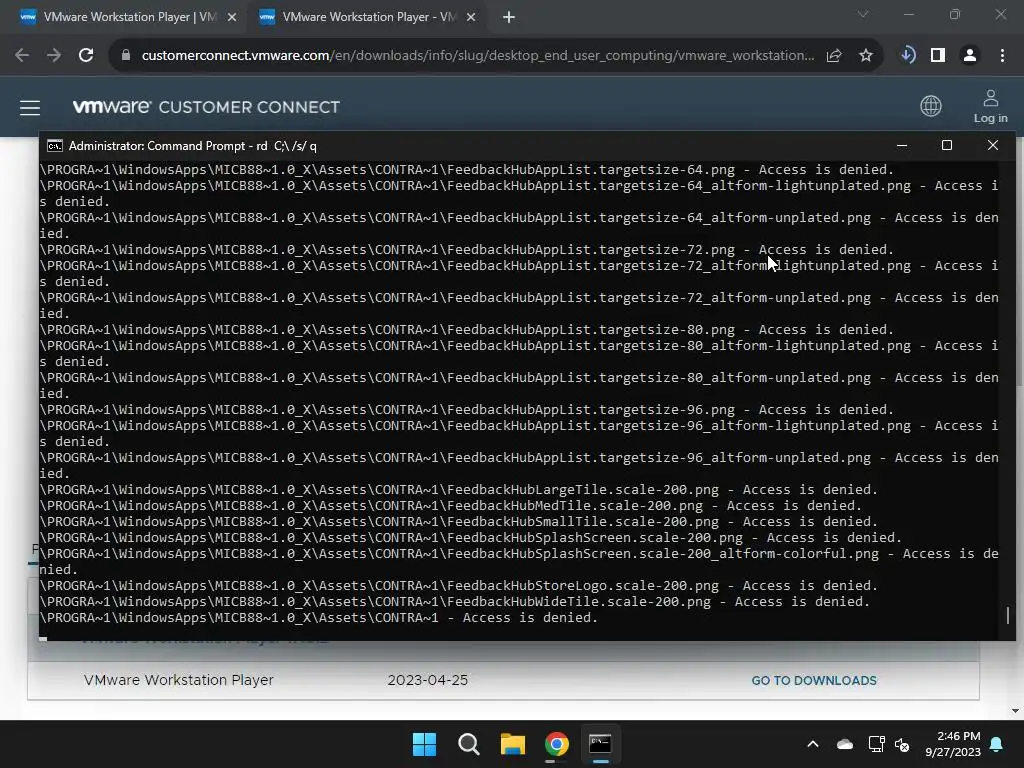Open the Windows Start menu

(424, 744)
